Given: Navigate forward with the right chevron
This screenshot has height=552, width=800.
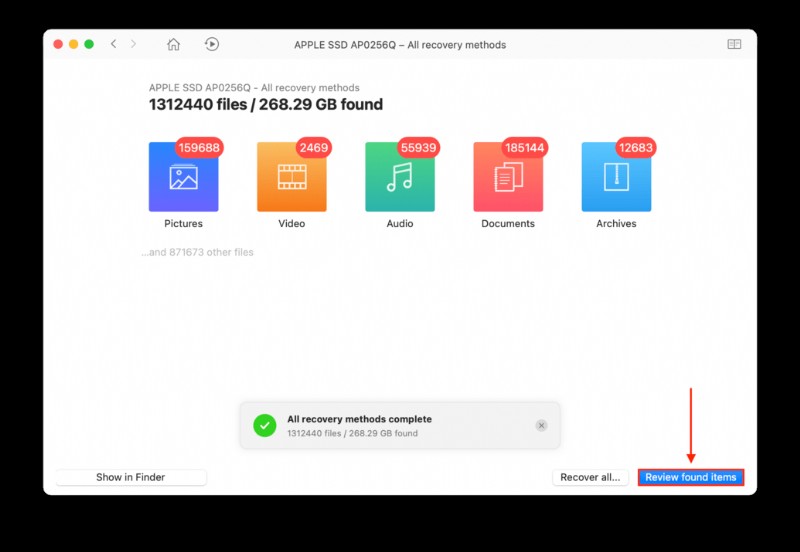Looking at the screenshot, I should [x=134, y=44].
